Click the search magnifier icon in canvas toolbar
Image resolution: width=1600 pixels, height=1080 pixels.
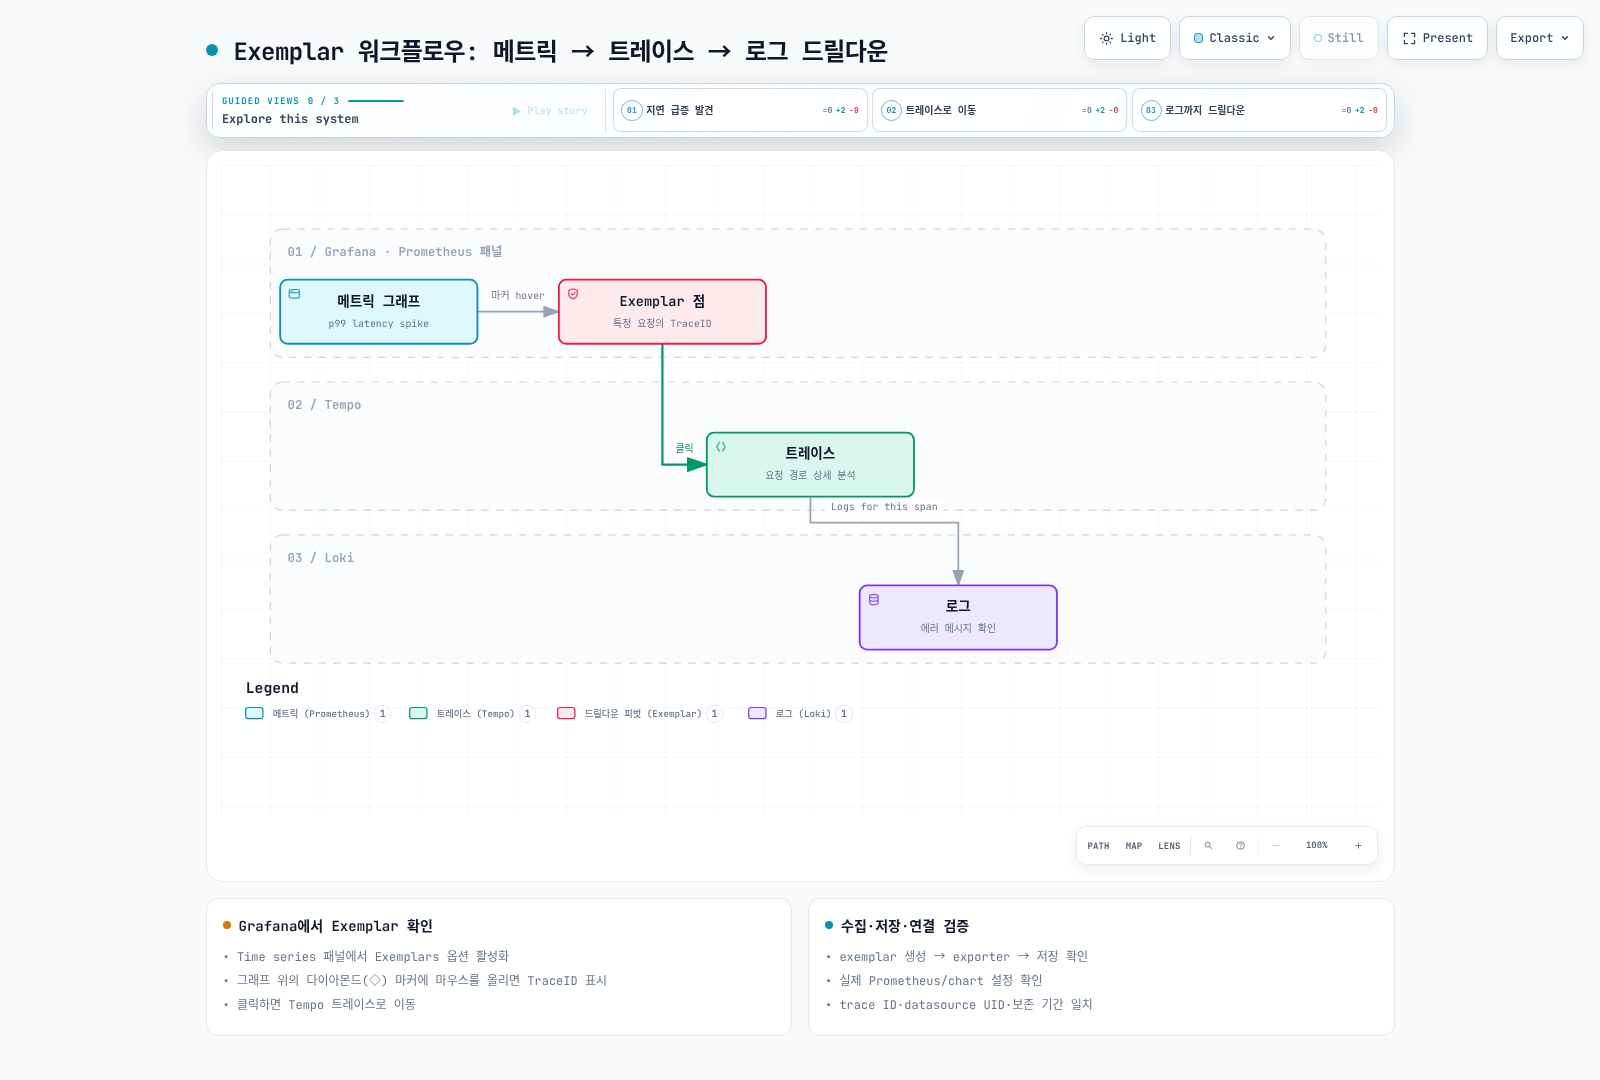coord(1208,846)
